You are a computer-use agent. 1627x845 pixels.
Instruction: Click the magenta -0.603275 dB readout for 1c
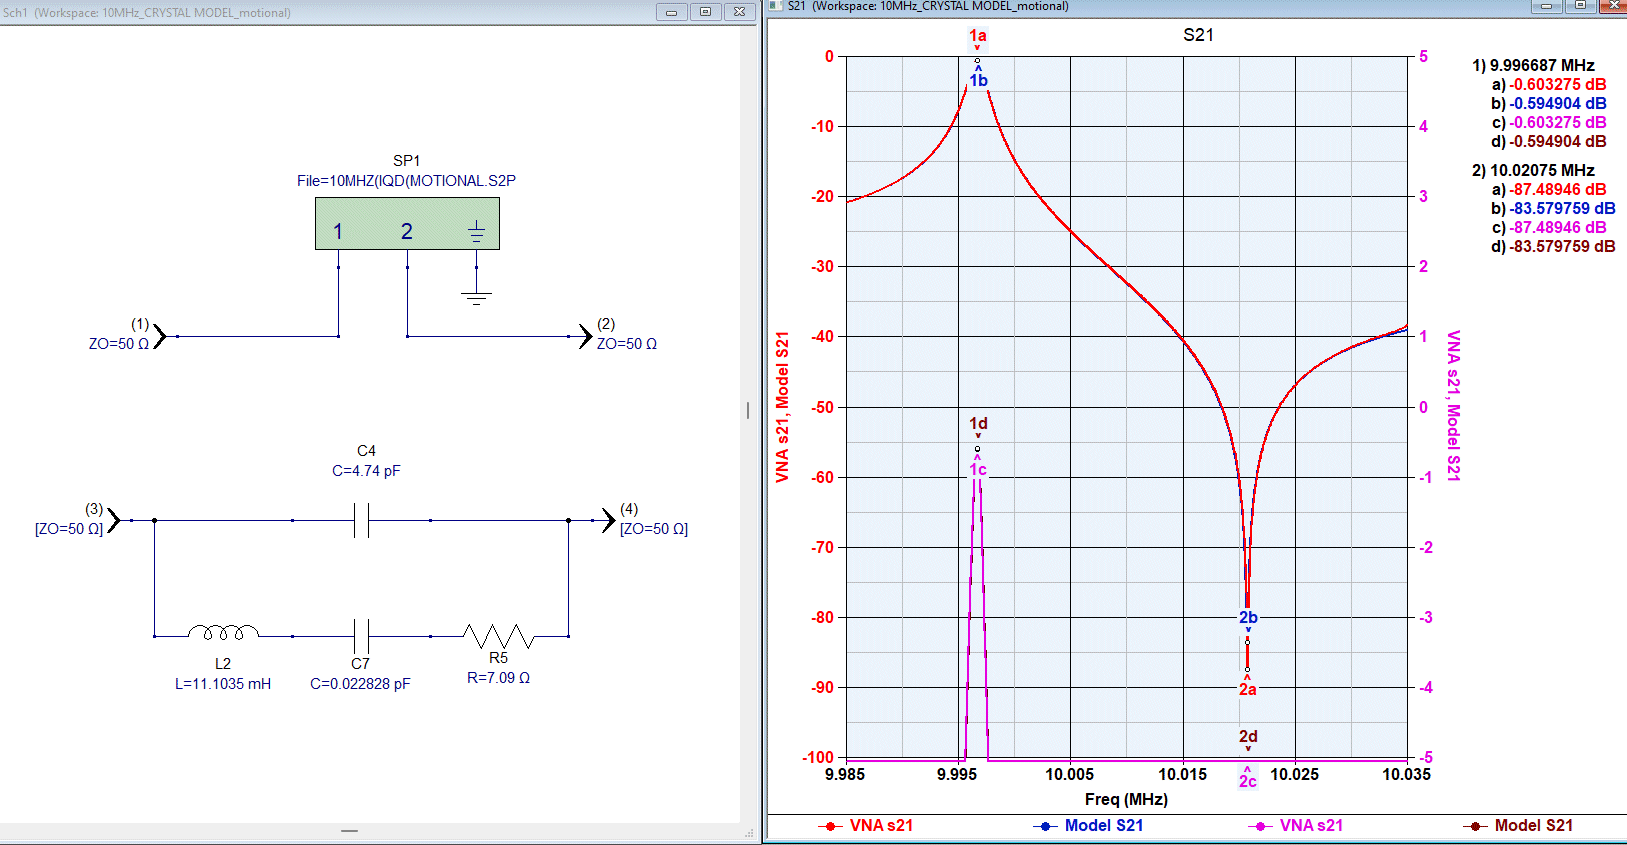coord(1558,123)
